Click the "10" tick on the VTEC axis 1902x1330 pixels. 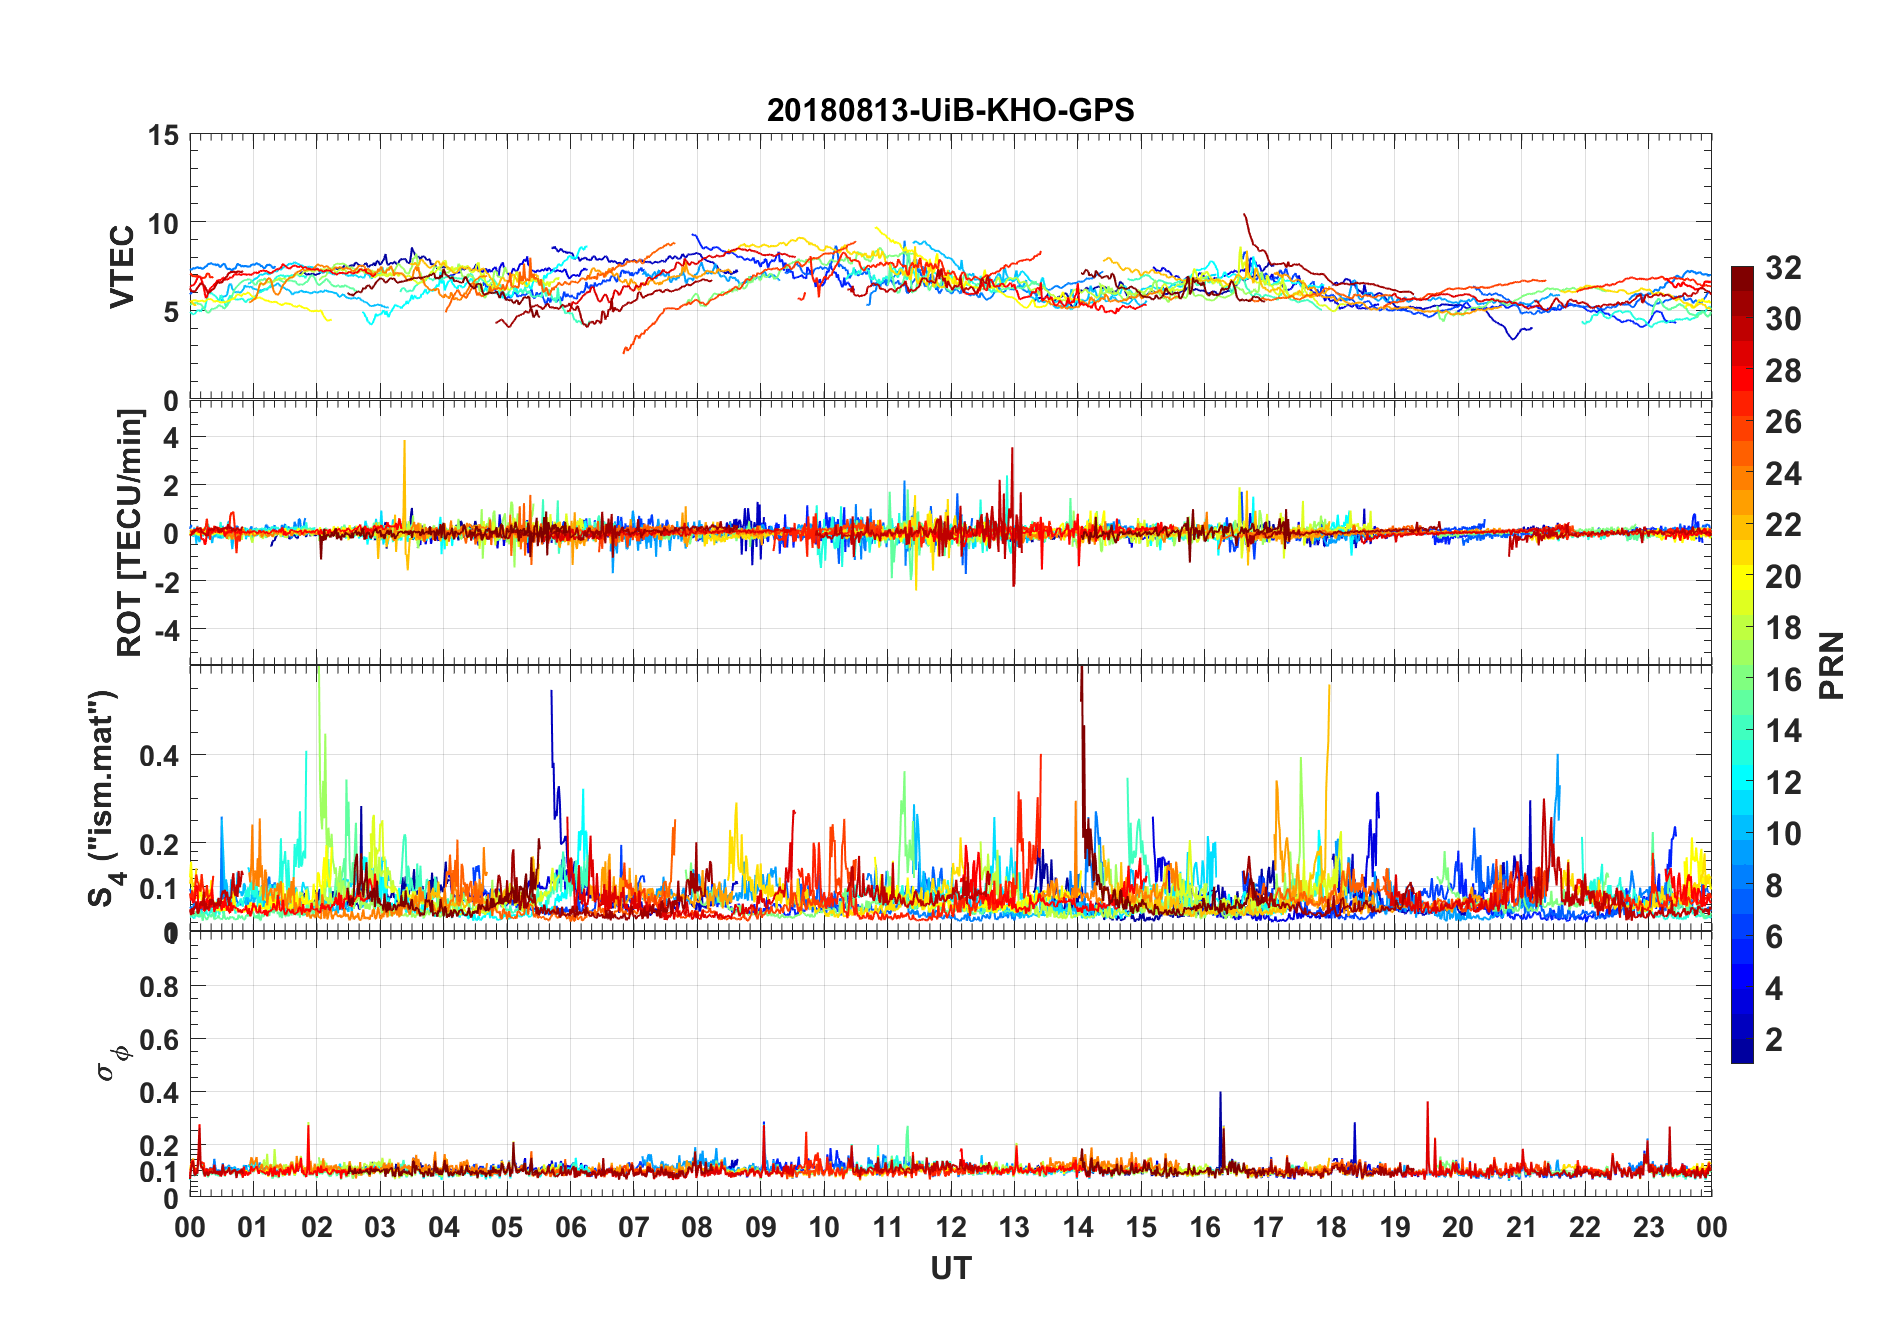pyautogui.click(x=163, y=223)
